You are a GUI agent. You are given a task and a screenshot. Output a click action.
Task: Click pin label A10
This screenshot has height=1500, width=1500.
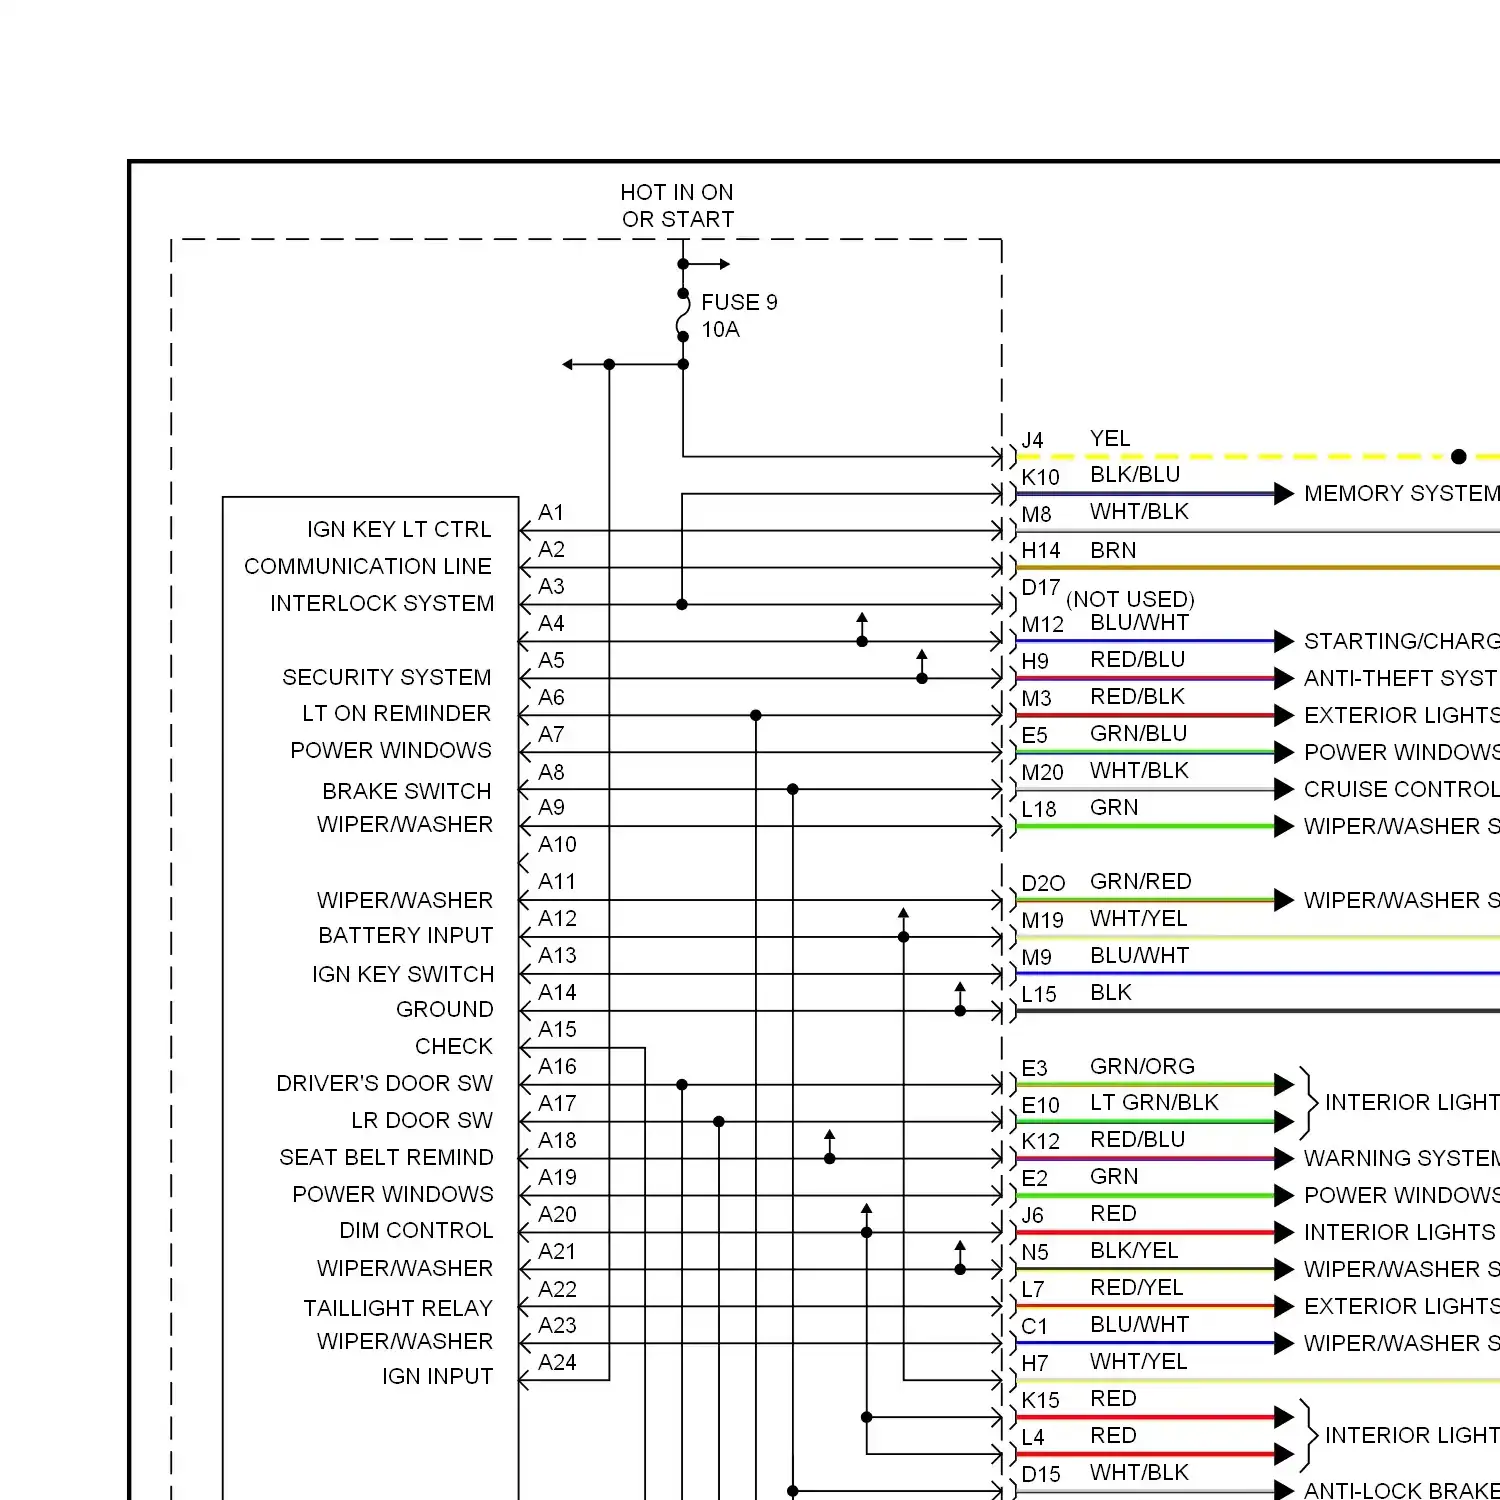pyautogui.click(x=557, y=844)
